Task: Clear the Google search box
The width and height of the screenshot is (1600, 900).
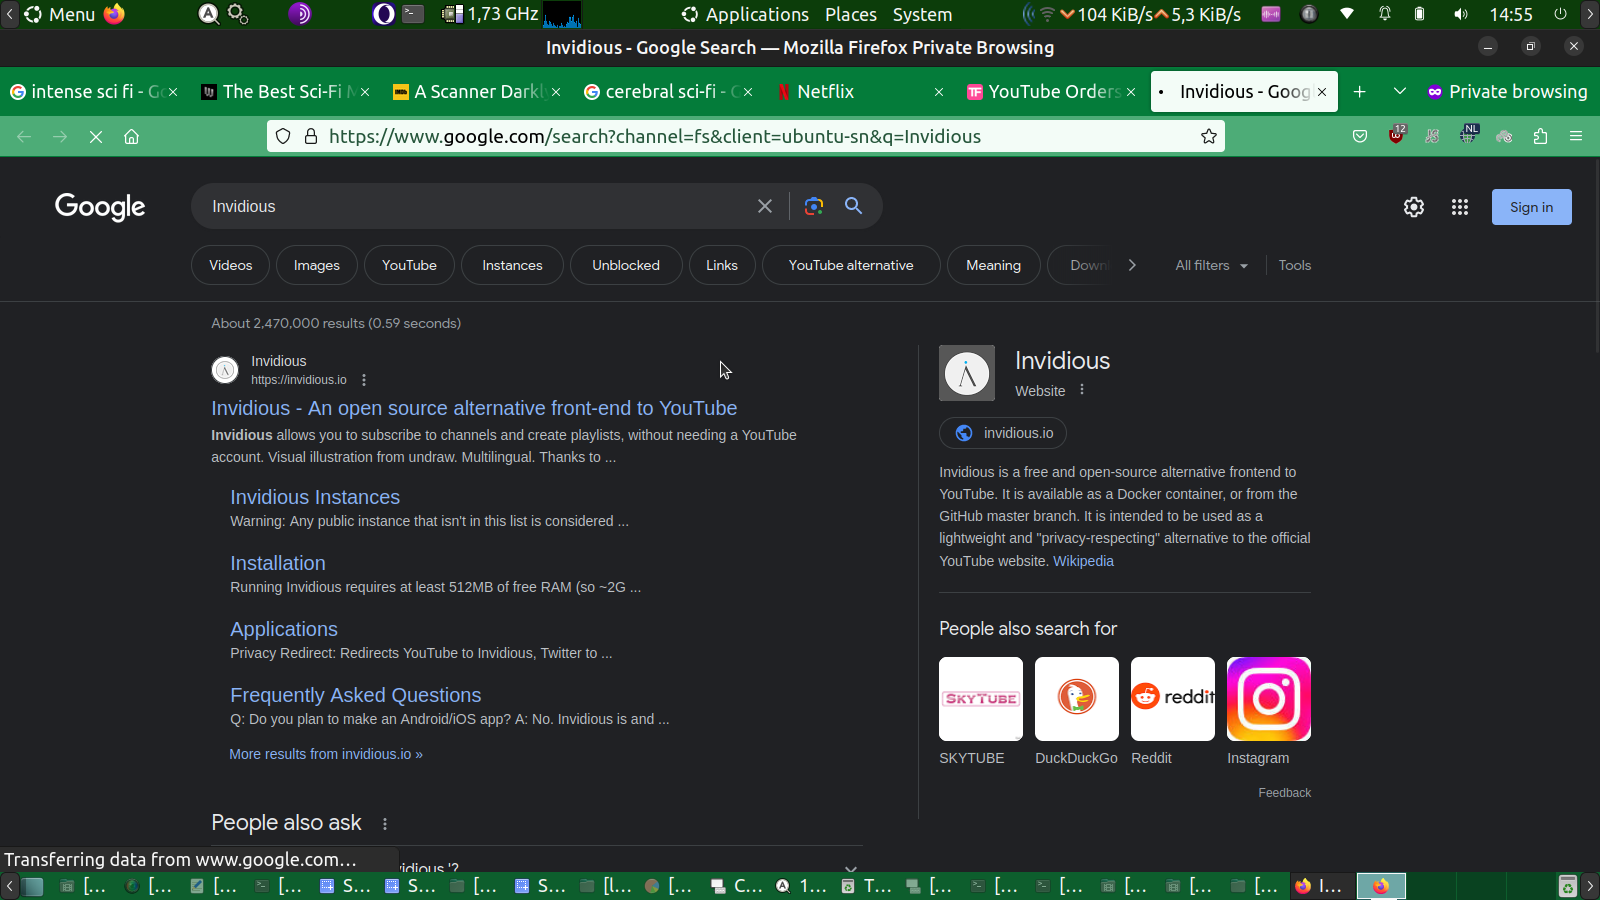Action: (765, 206)
